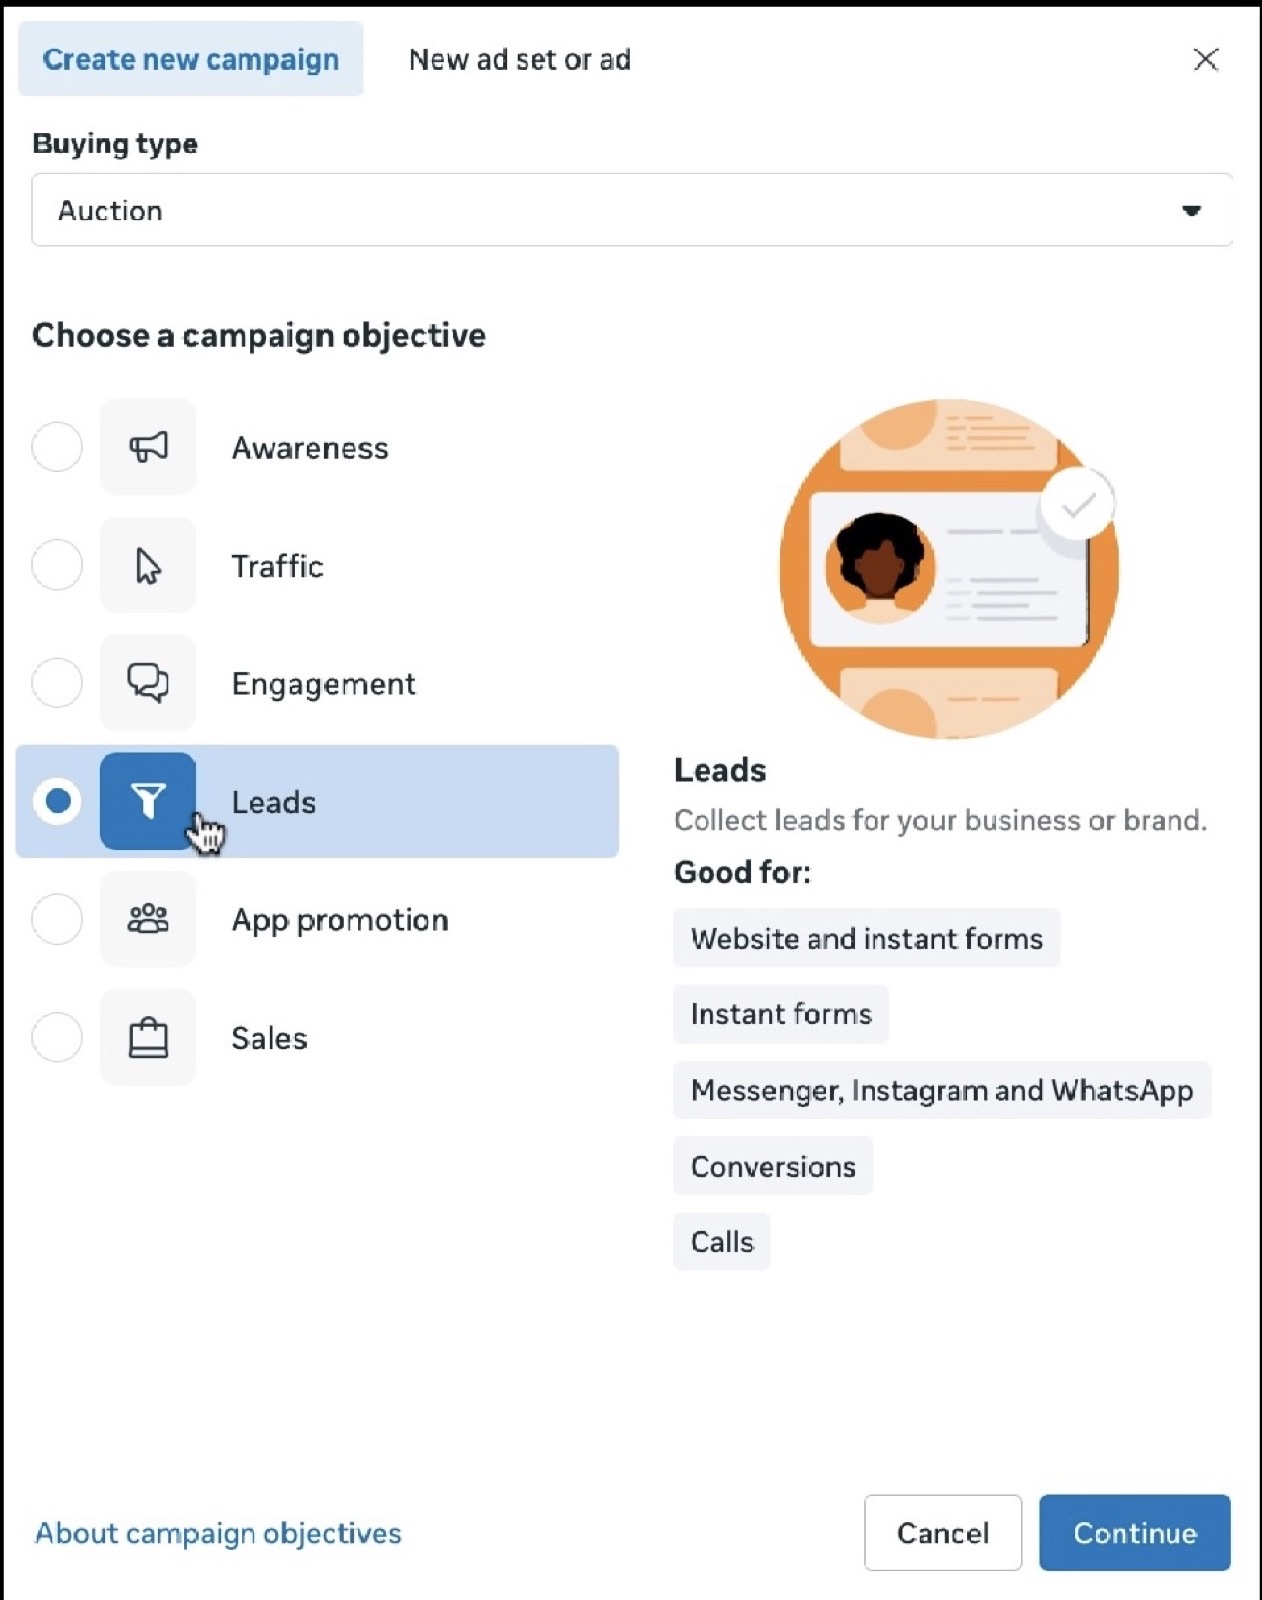Click the Cancel button

pyautogui.click(x=943, y=1533)
